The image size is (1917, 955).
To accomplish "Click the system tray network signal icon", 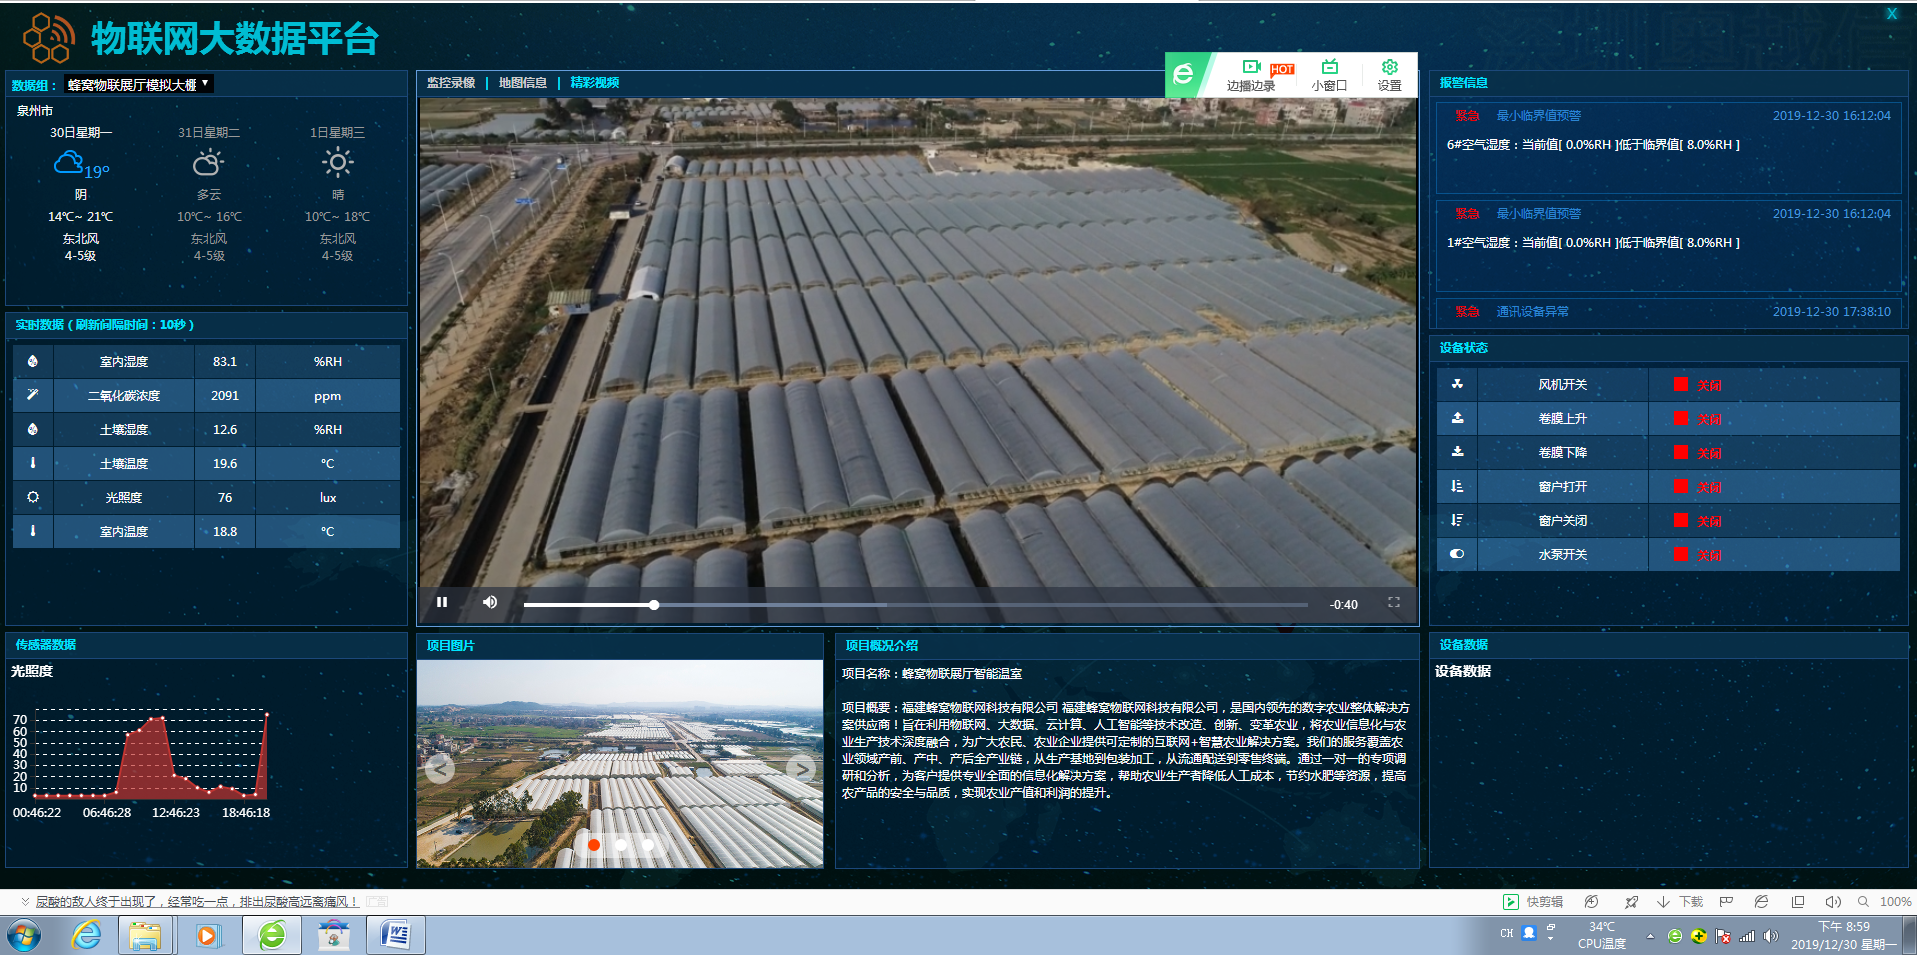I will (1747, 936).
